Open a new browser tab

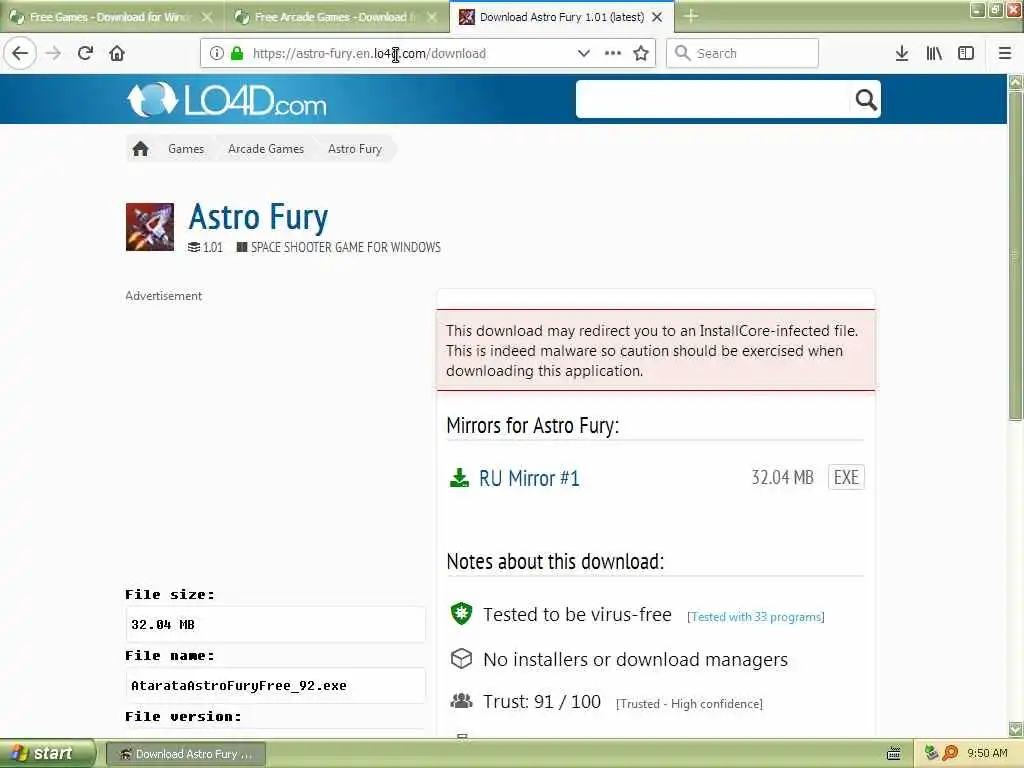[691, 16]
